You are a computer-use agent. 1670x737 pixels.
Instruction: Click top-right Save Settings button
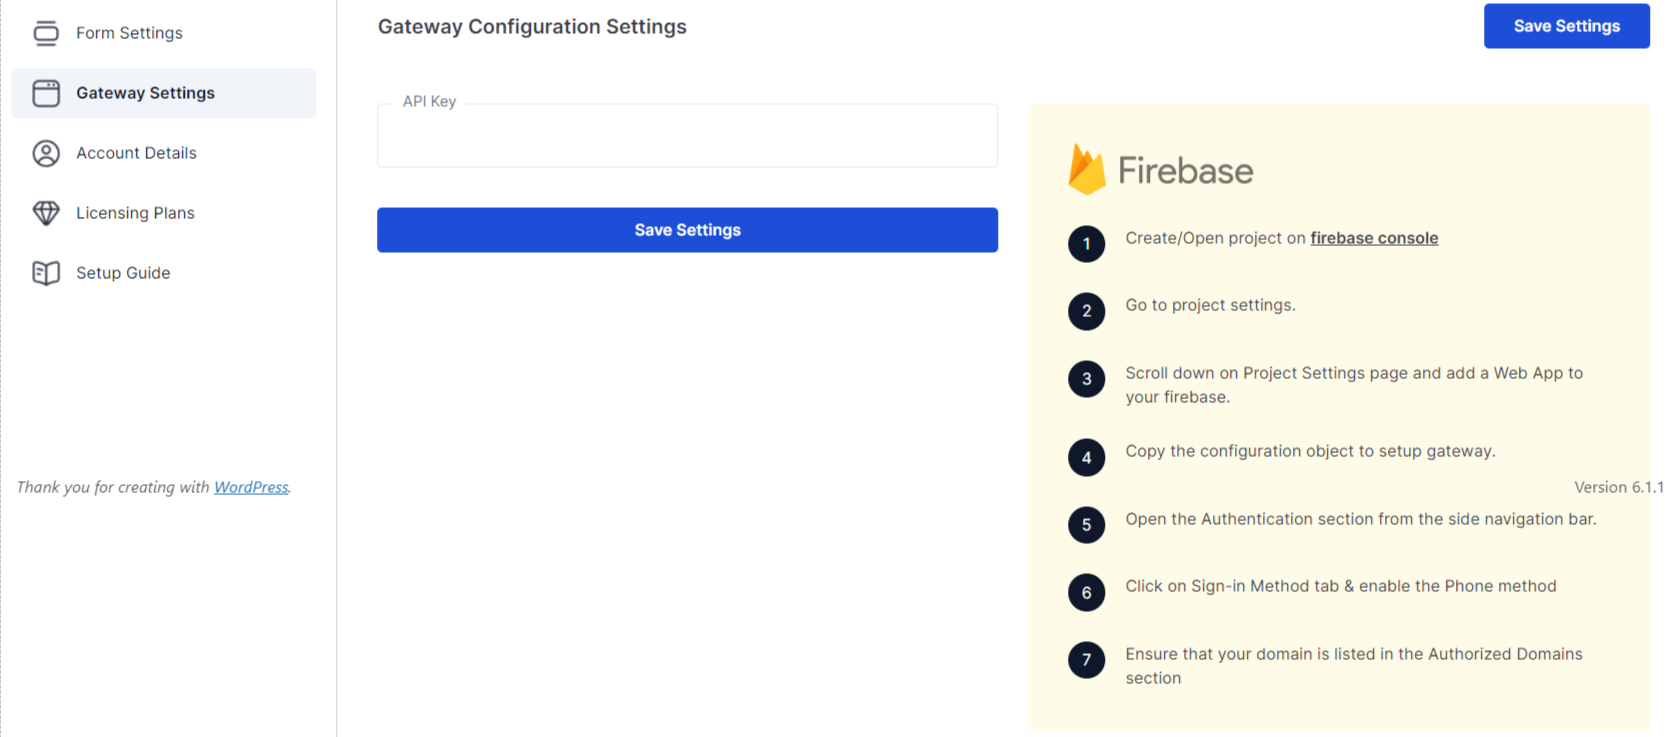1566,26
